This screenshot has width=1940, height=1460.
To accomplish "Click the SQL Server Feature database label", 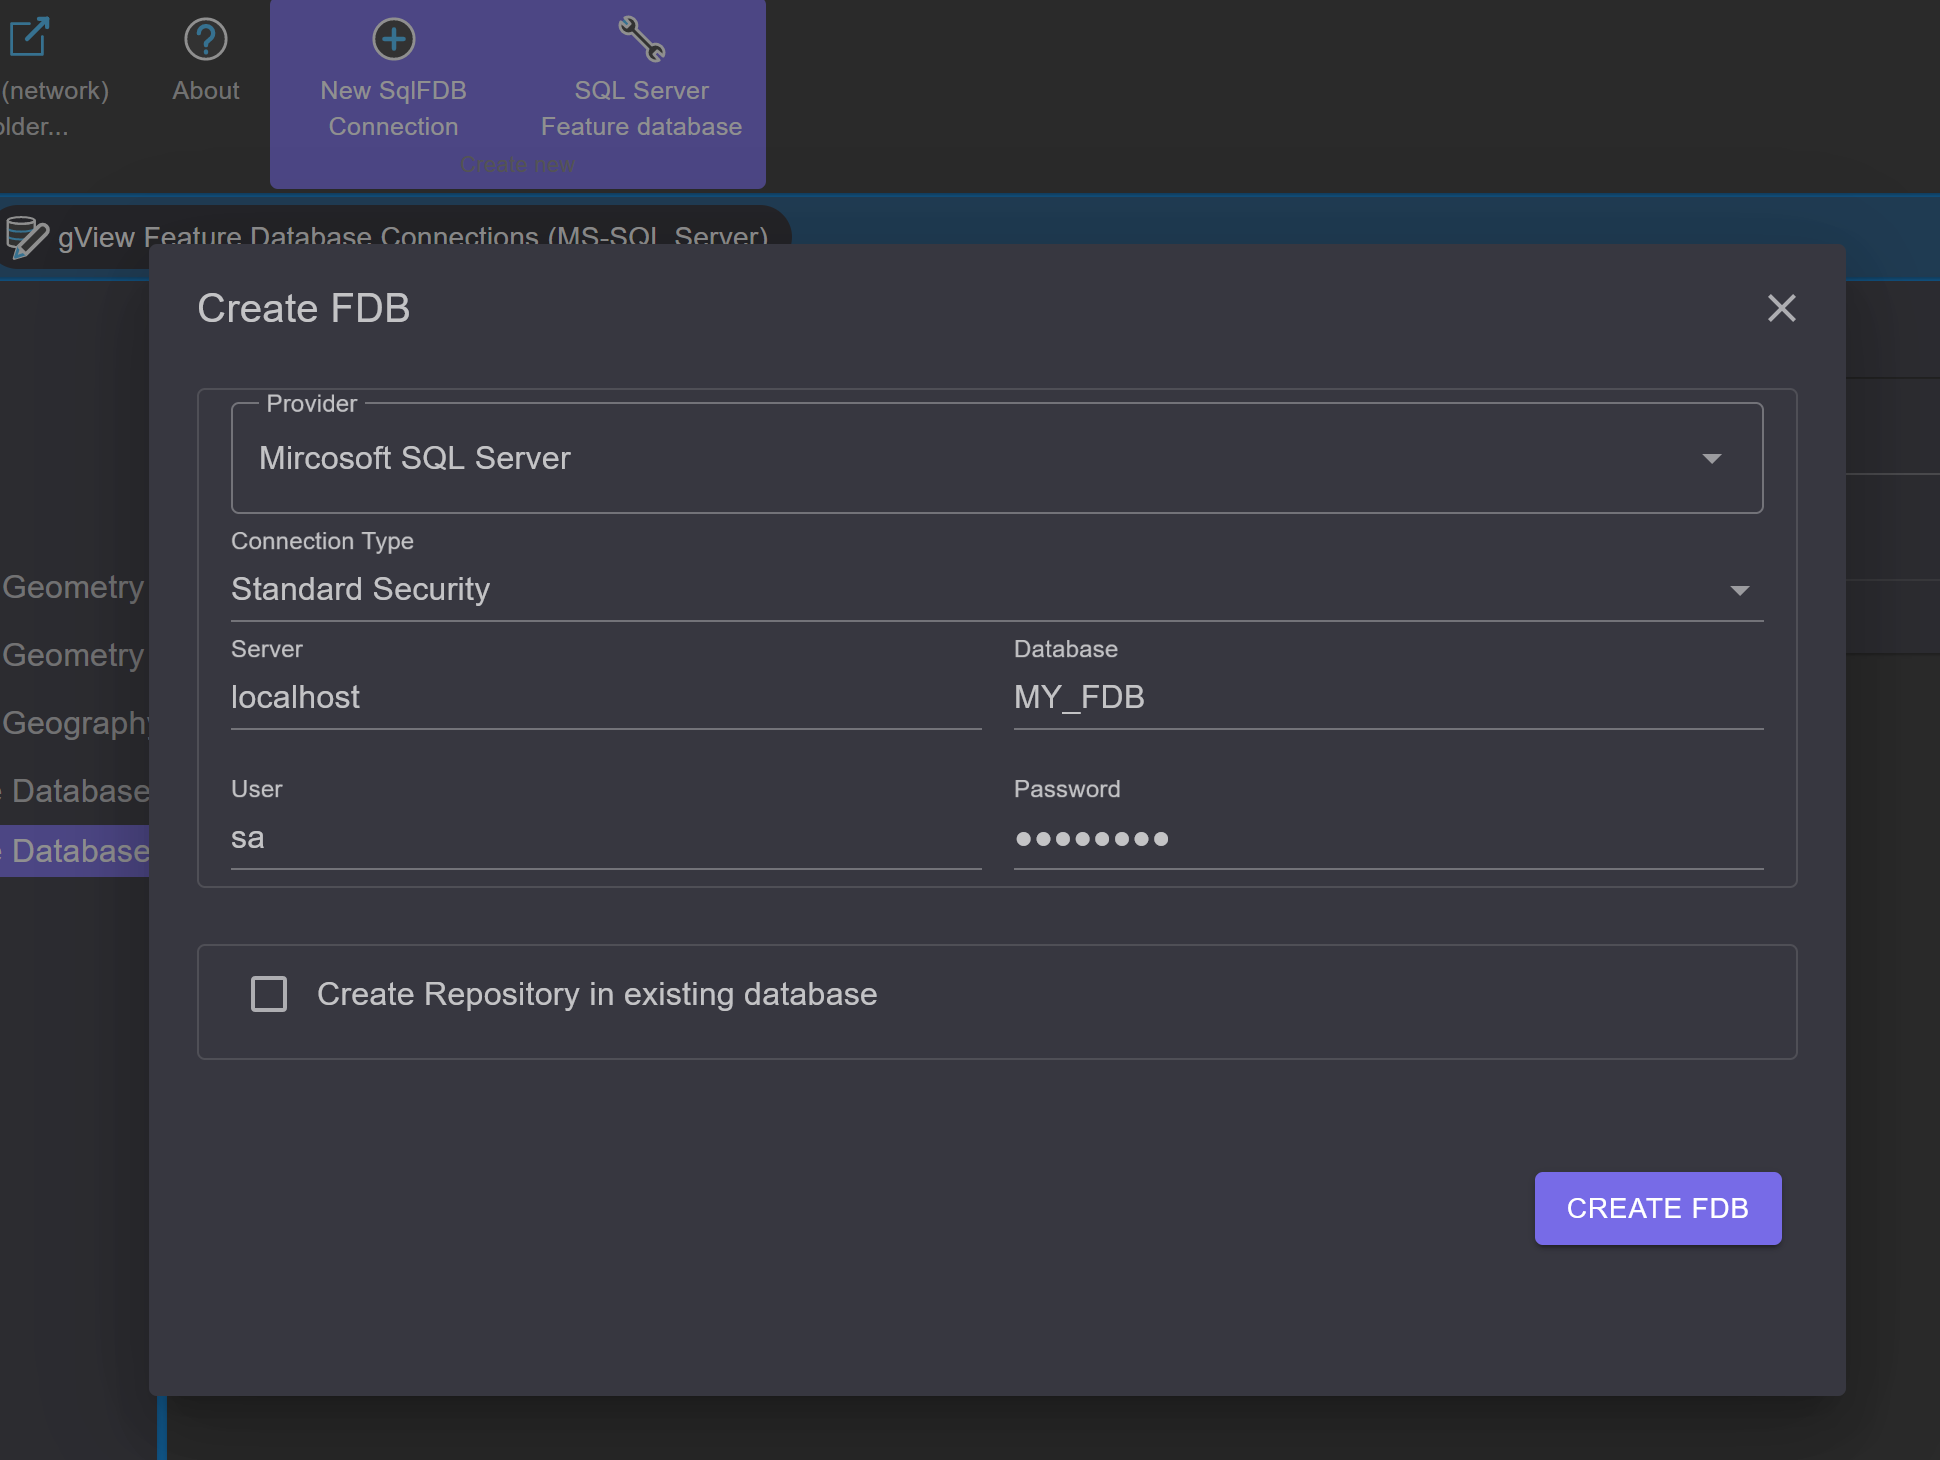I will coord(642,108).
